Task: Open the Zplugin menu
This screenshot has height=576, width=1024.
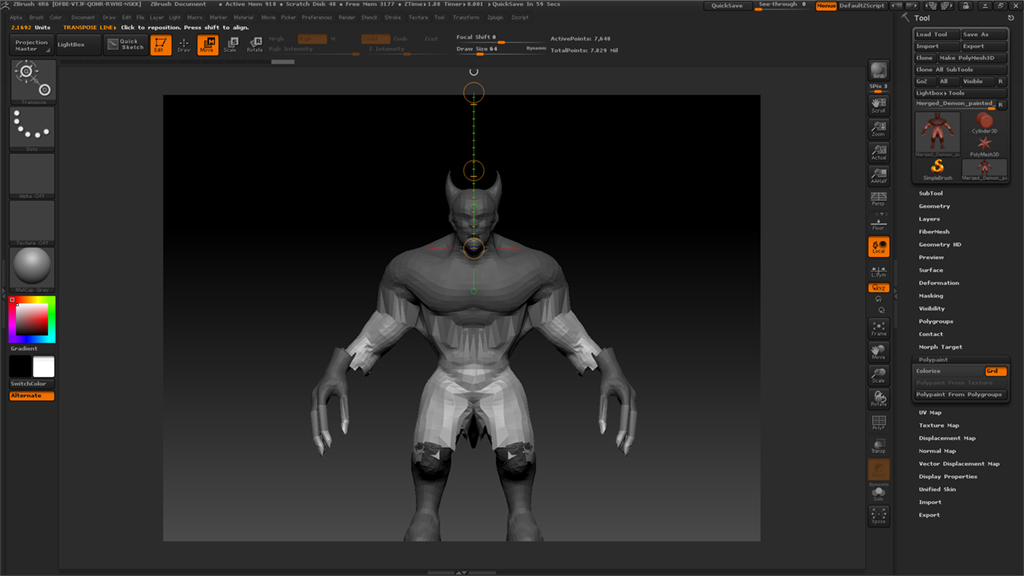Action: coord(494,17)
